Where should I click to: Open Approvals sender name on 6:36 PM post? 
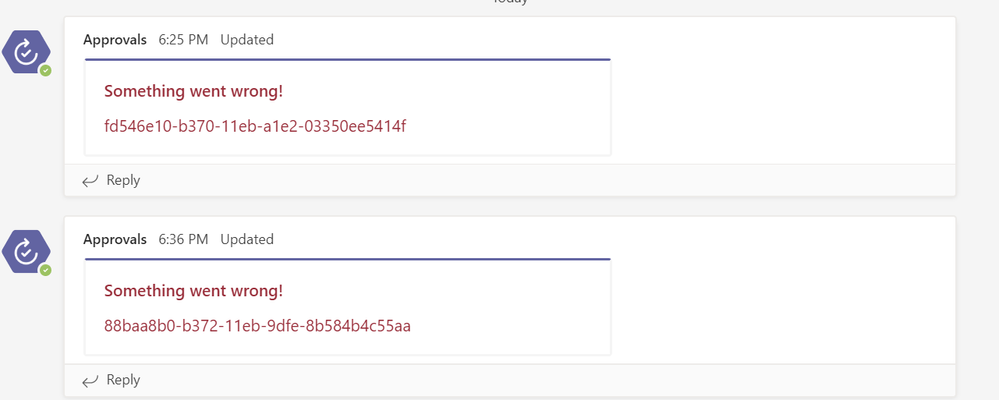click(115, 239)
